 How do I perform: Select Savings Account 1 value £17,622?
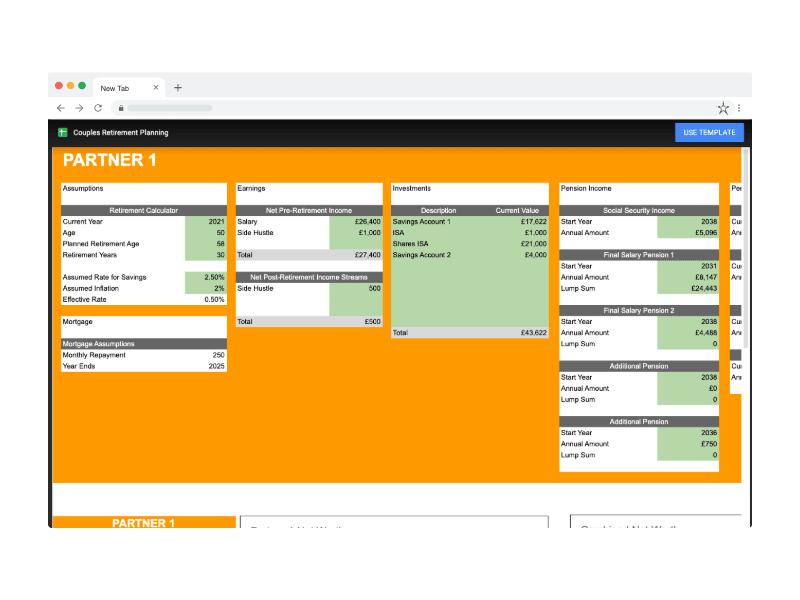534,222
